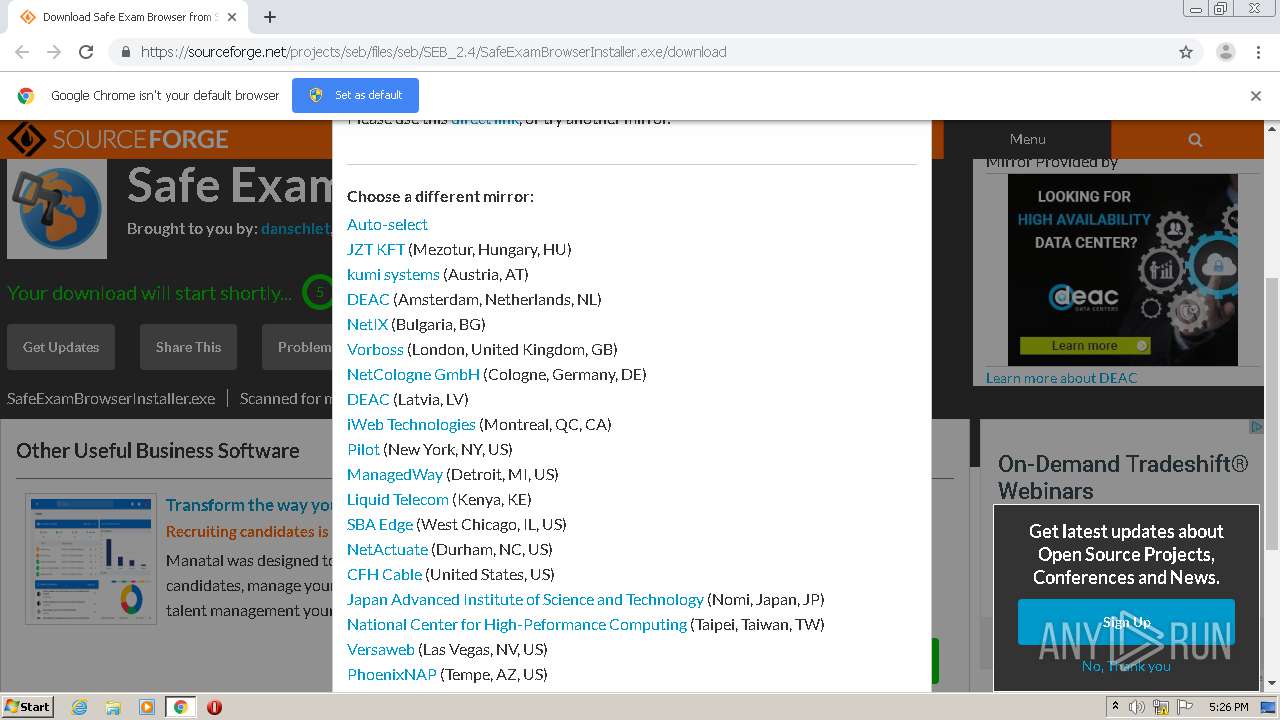Choose Pilot New York mirror
The image size is (1280, 720).
(363, 449)
